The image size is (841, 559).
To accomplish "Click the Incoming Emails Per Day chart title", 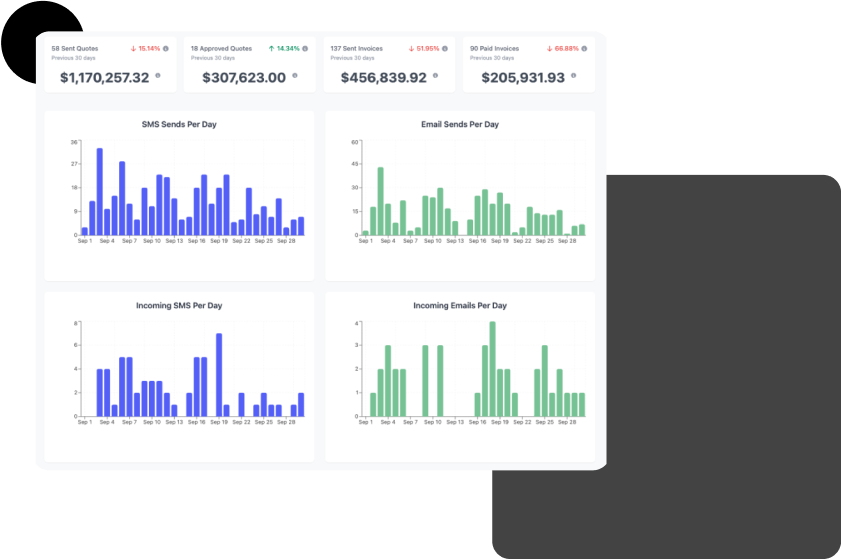I will (460, 305).
